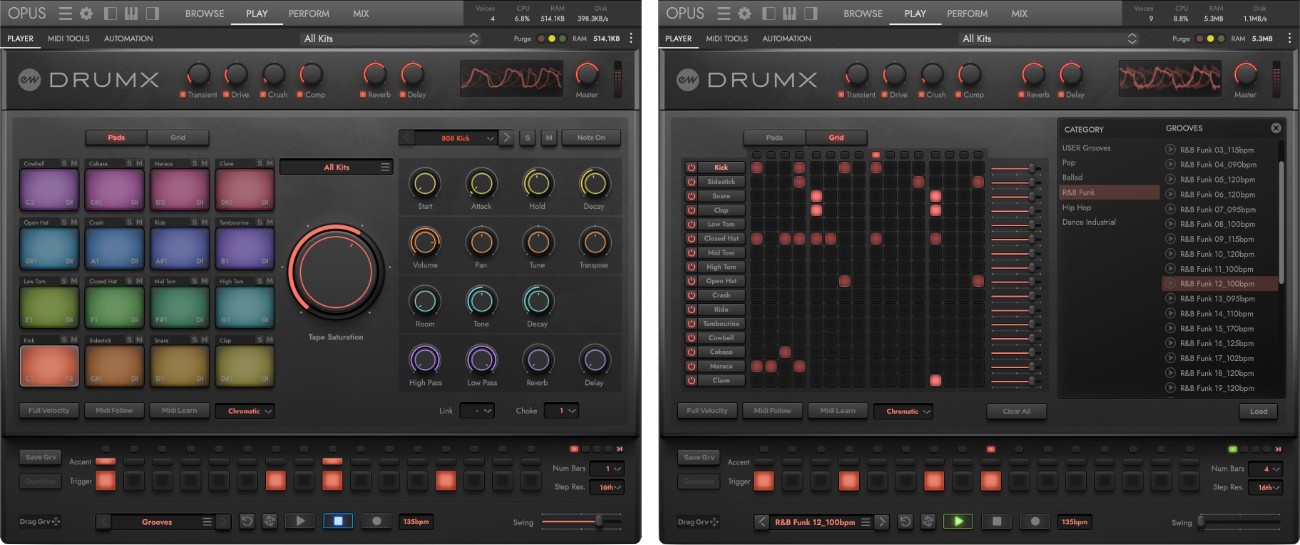1300x545 pixels.
Task: Toggle the Delay effect in right window
Action: [x=1061, y=95]
